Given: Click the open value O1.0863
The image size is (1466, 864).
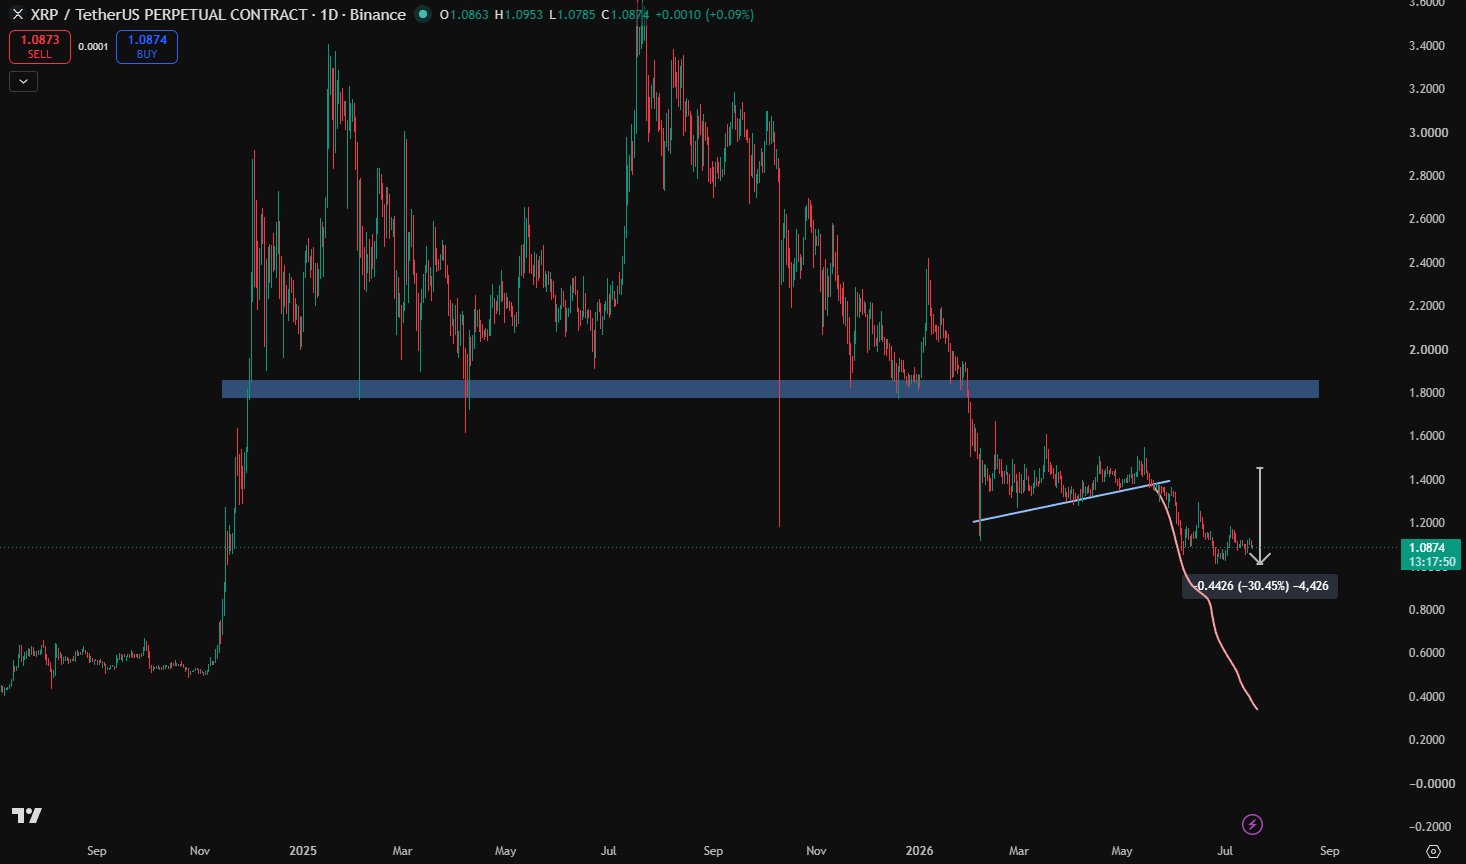Looking at the screenshot, I should pos(464,15).
